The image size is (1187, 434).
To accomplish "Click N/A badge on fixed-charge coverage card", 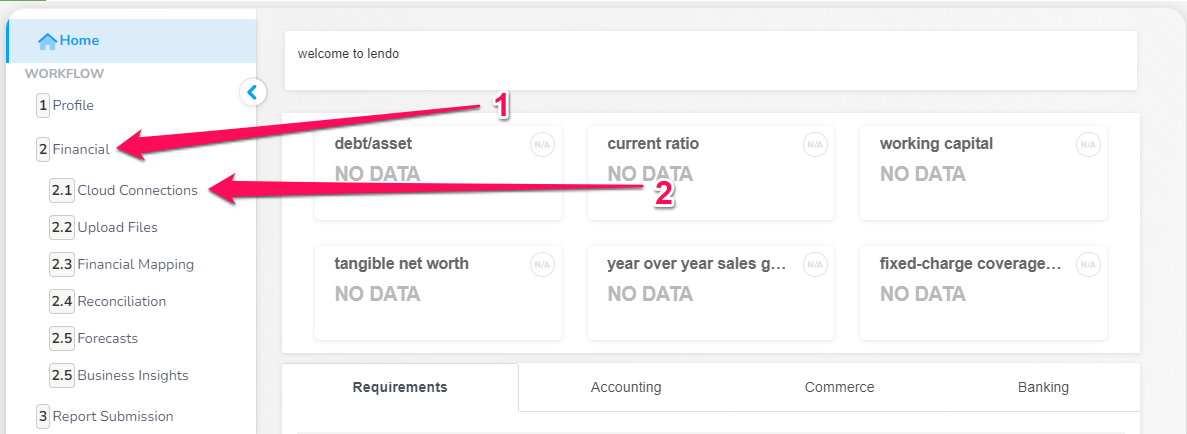I will (1087, 264).
